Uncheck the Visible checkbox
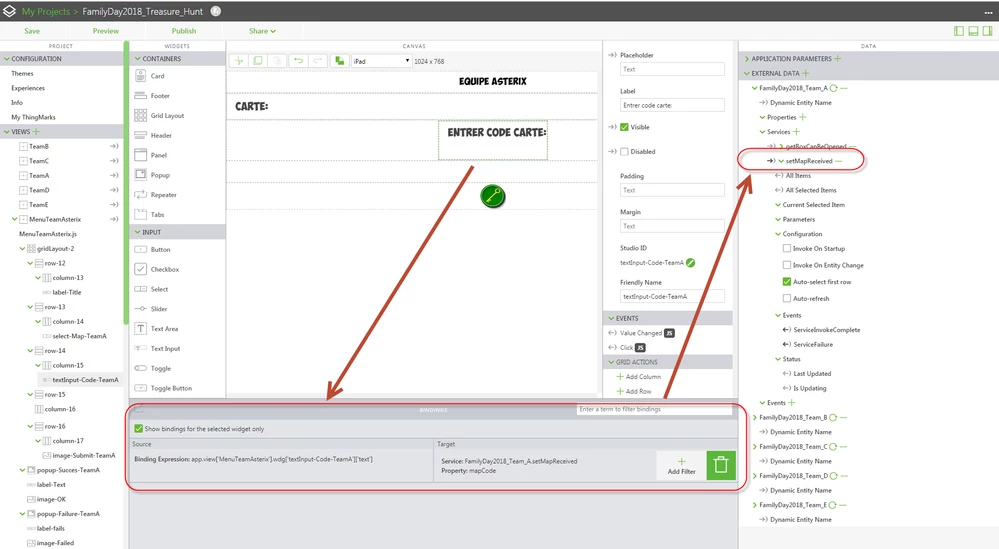The height and width of the screenshot is (549, 999). click(624, 127)
